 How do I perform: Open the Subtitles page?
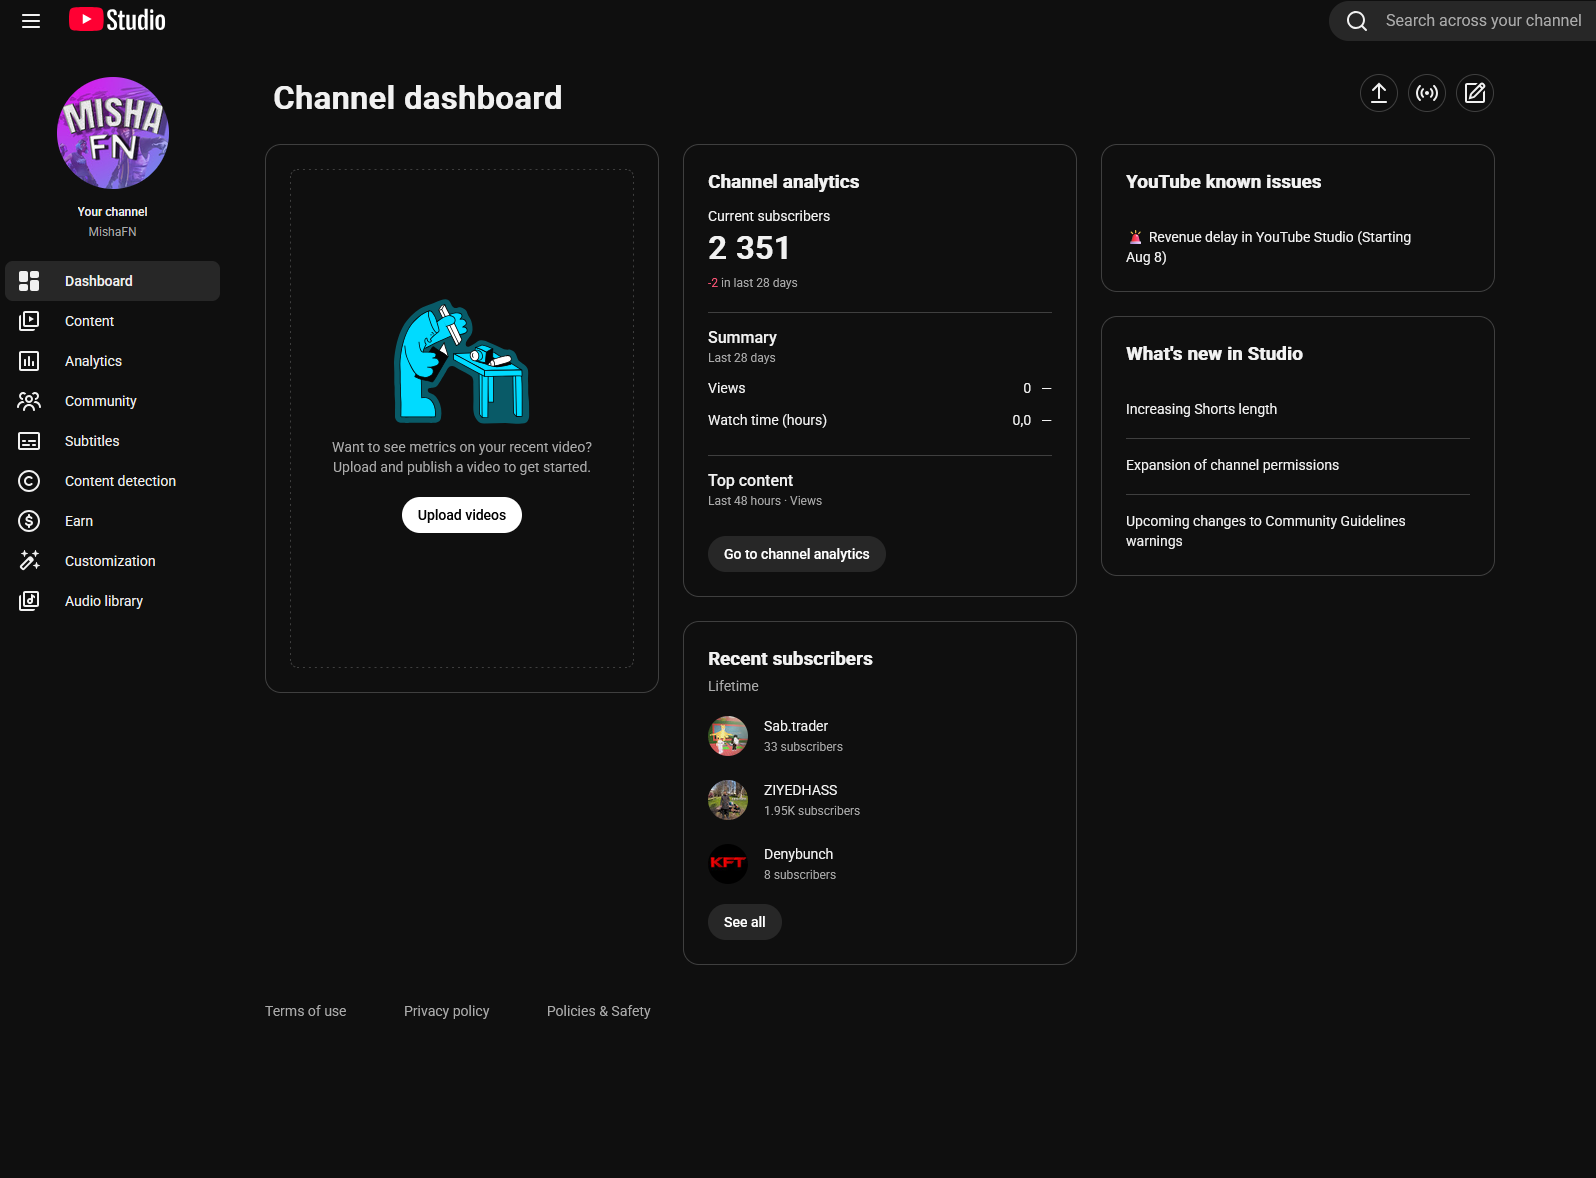tap(112, 441)
